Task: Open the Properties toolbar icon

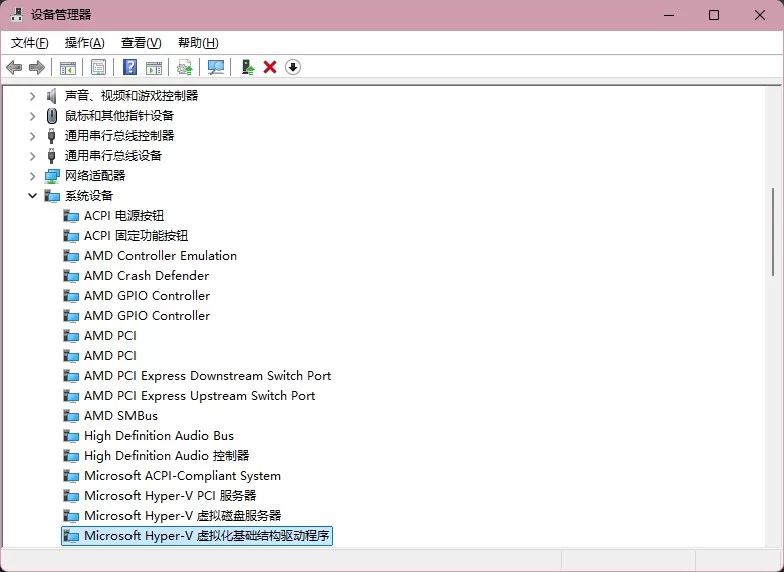Action: point(98,67)
